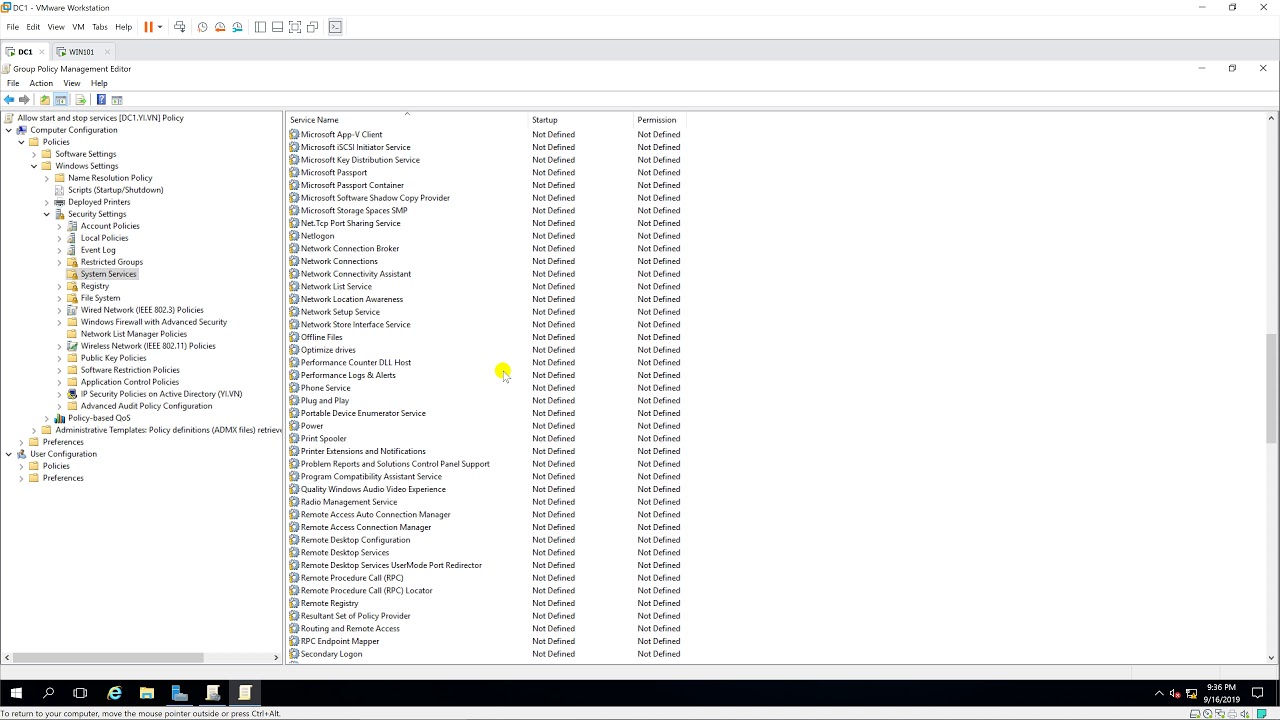The width and height of the screenshot is (1280, 720).
Task: Select the Offline Files service
Action: point(321,337)
